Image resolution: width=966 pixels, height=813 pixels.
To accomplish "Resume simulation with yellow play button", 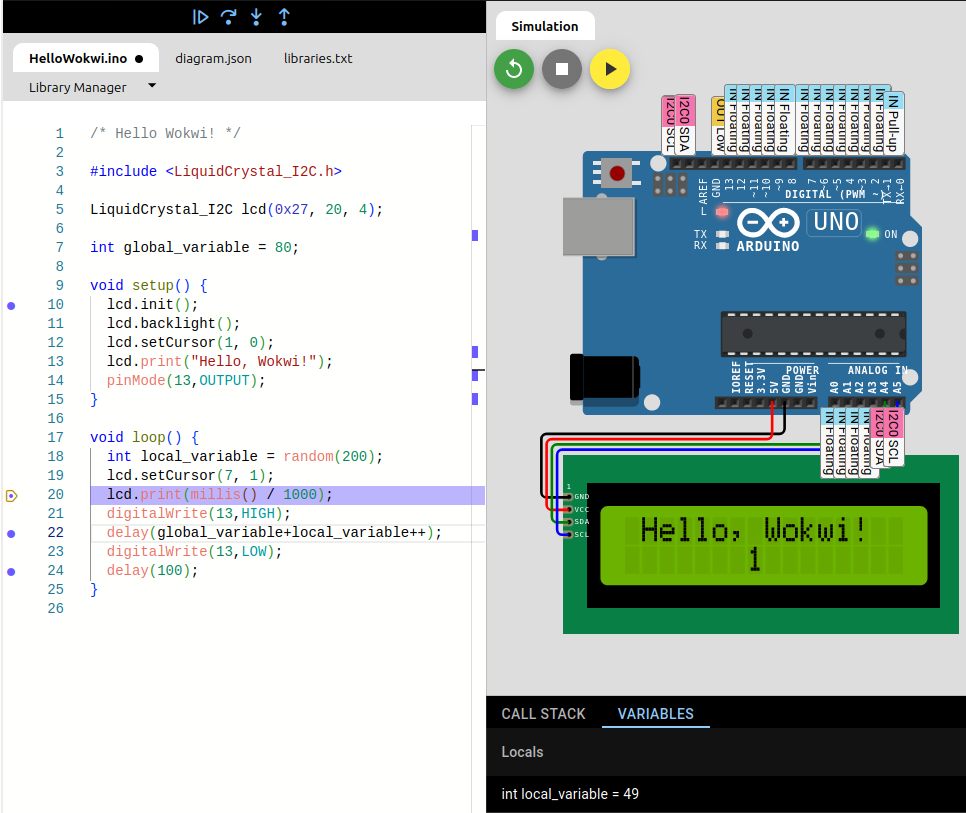I will click(610, 69).
